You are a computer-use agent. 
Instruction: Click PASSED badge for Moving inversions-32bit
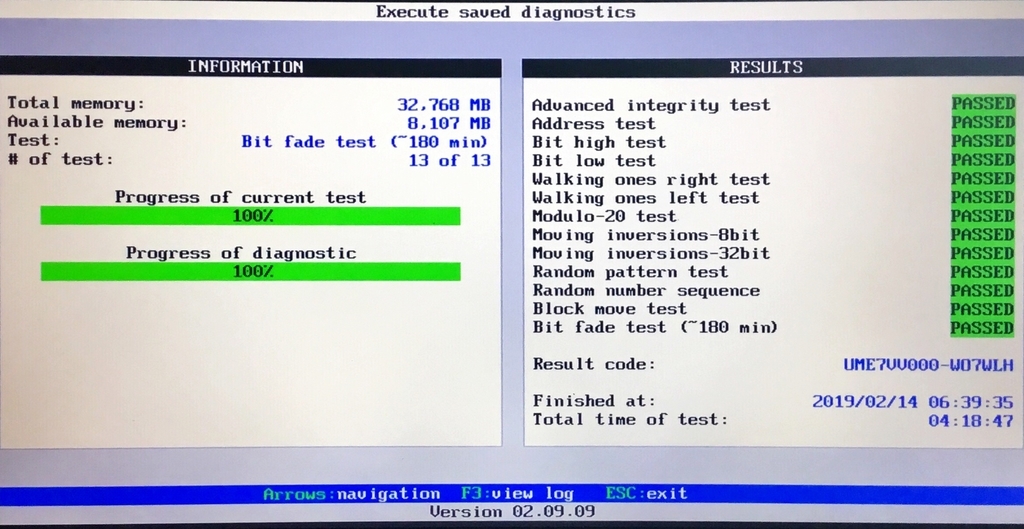pos(983,253)
